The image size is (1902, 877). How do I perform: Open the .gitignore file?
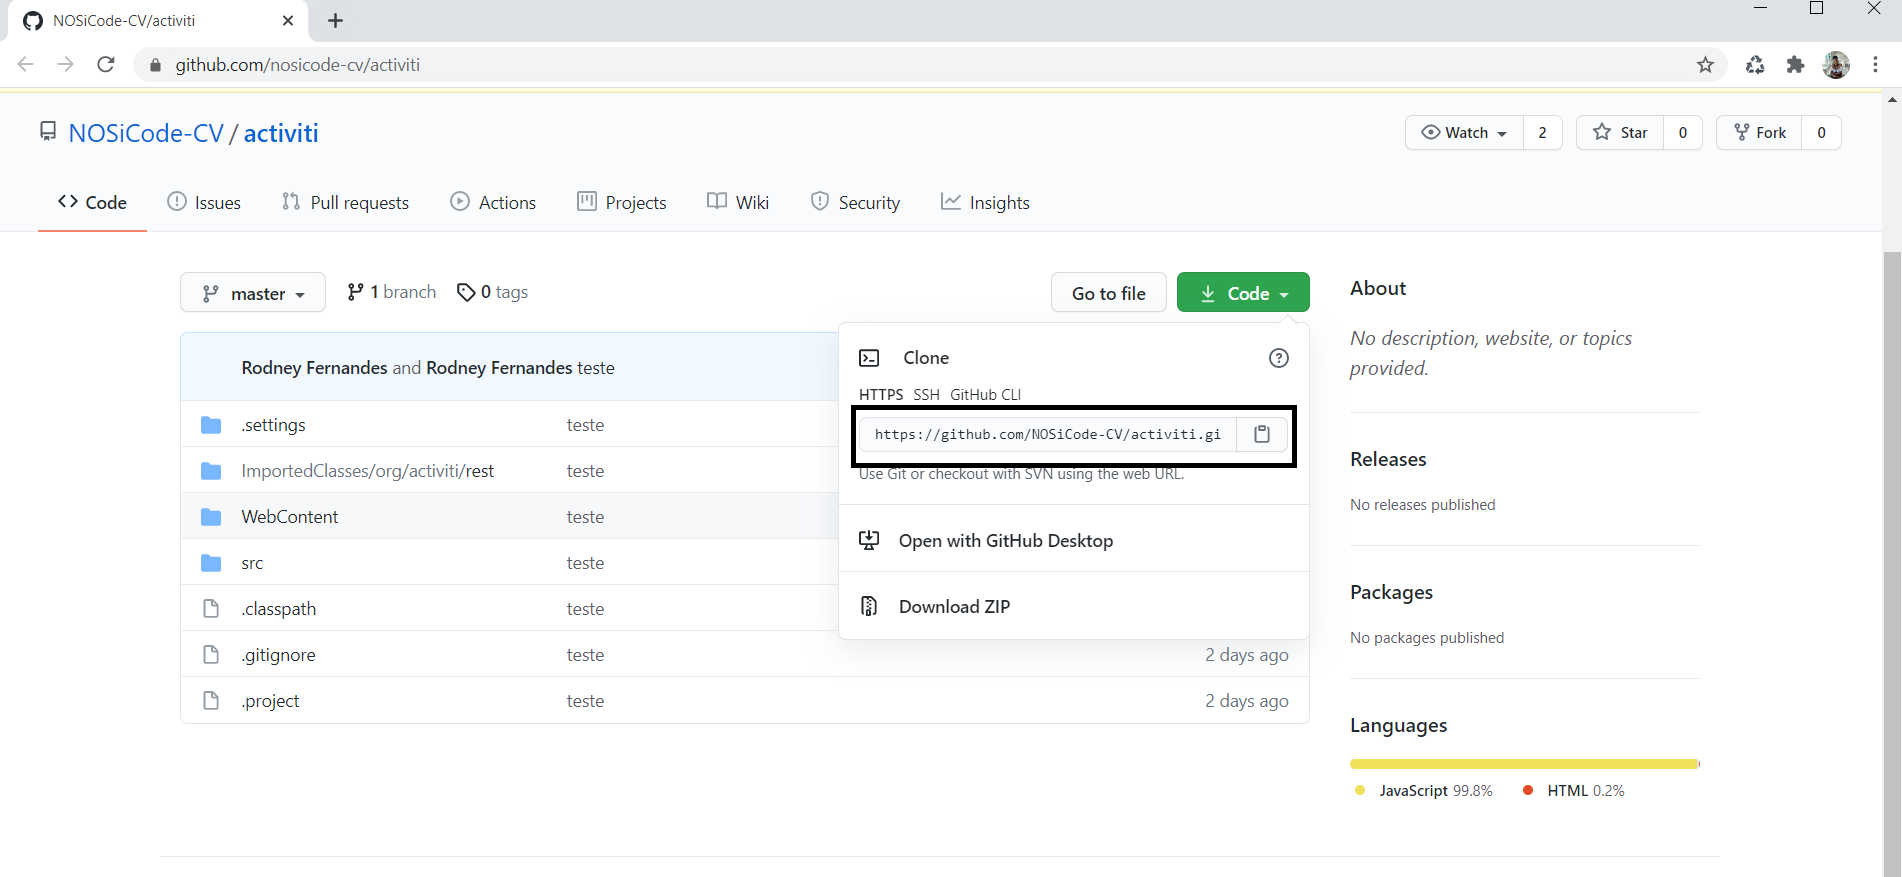(278, 655)
